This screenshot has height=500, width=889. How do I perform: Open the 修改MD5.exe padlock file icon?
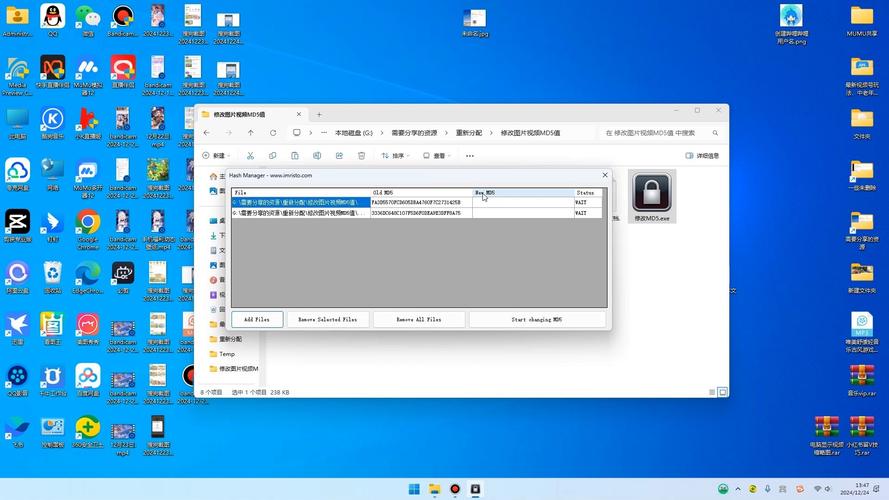click(652, 193)
